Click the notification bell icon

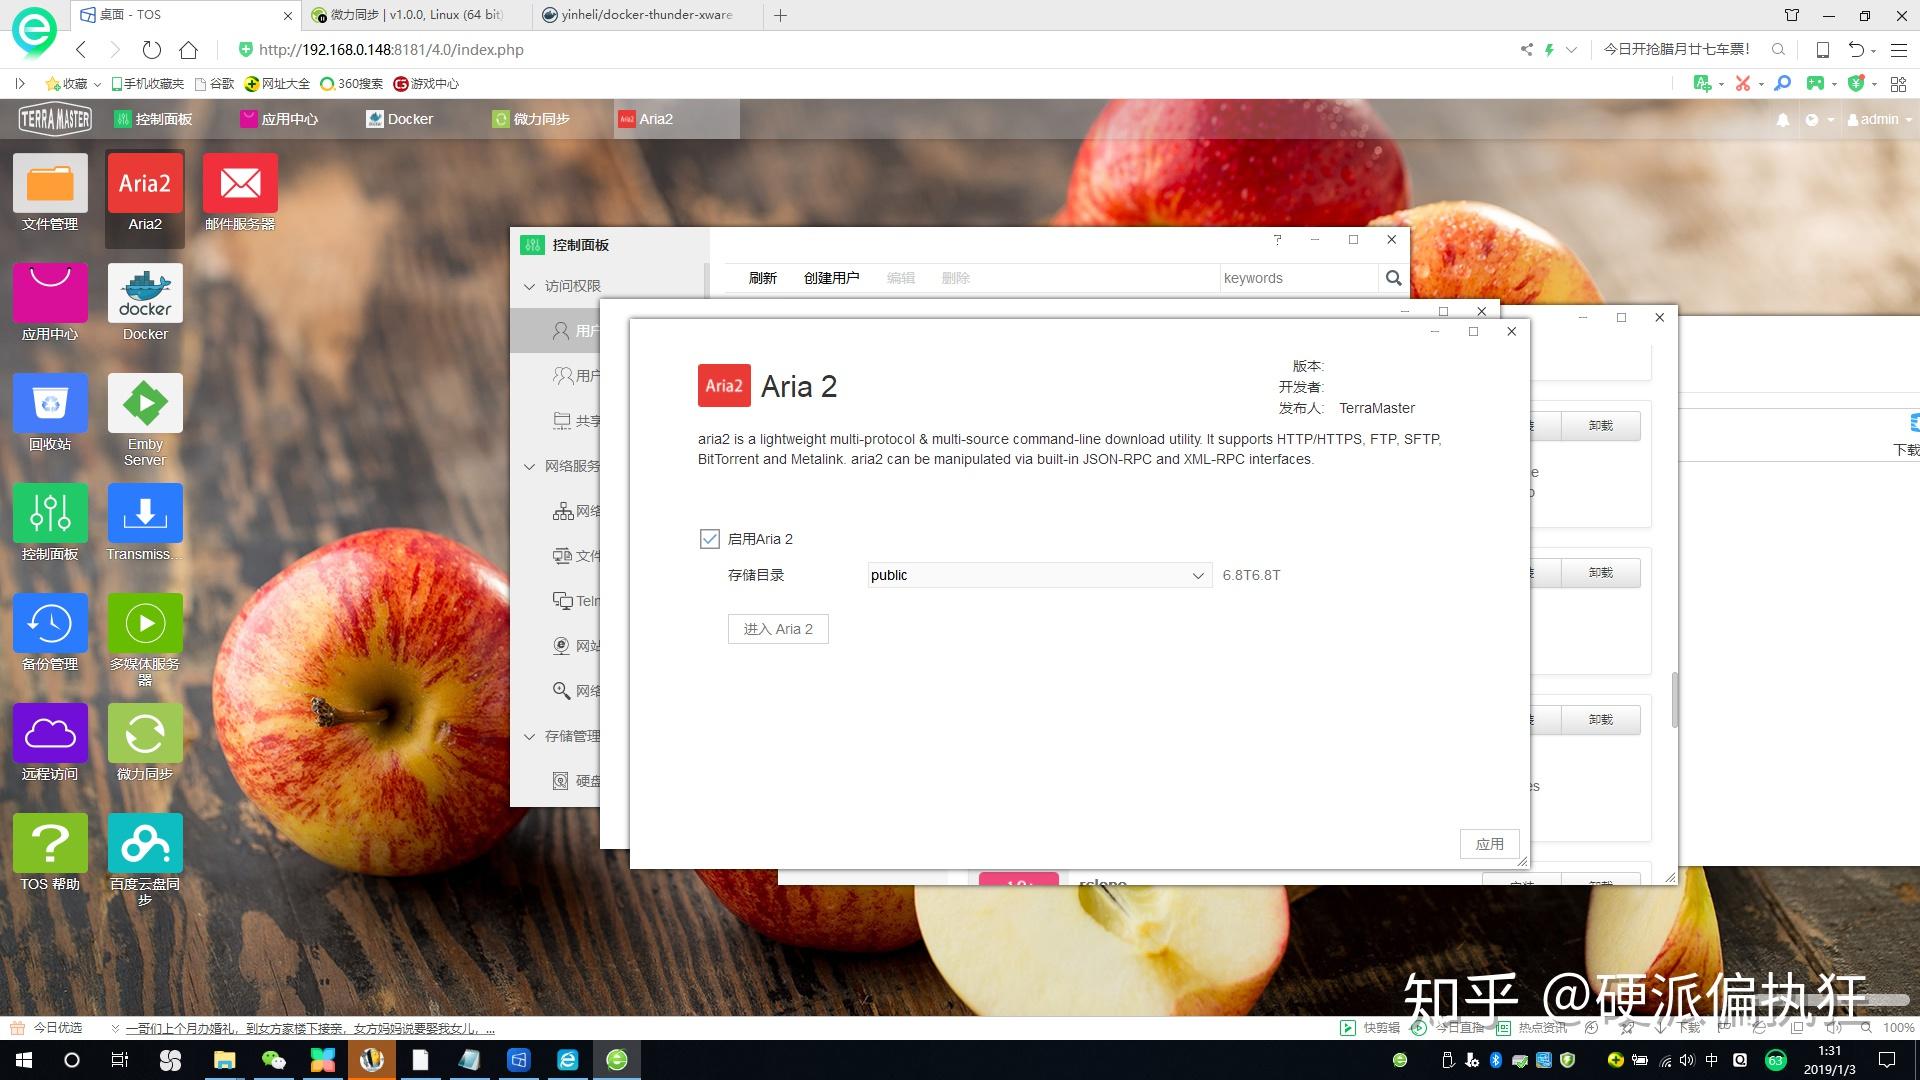coord(1782,120)
